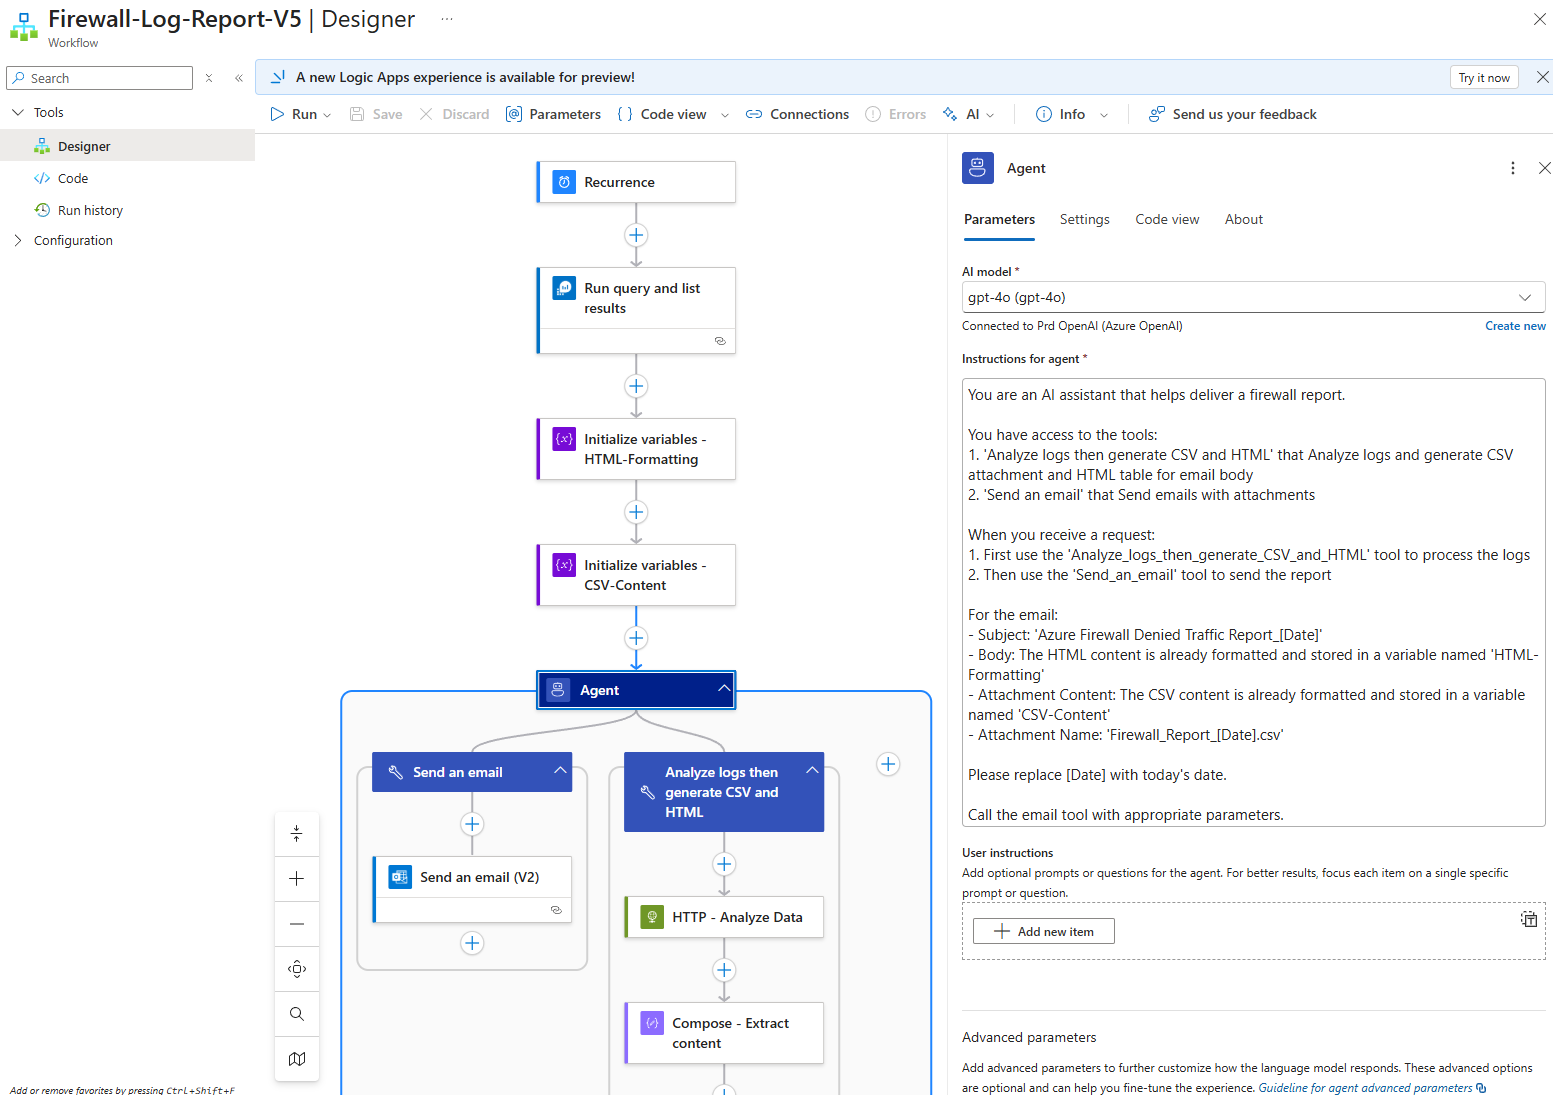Click the Create new connection link
The image size is (1553, 1095).
1515,326
